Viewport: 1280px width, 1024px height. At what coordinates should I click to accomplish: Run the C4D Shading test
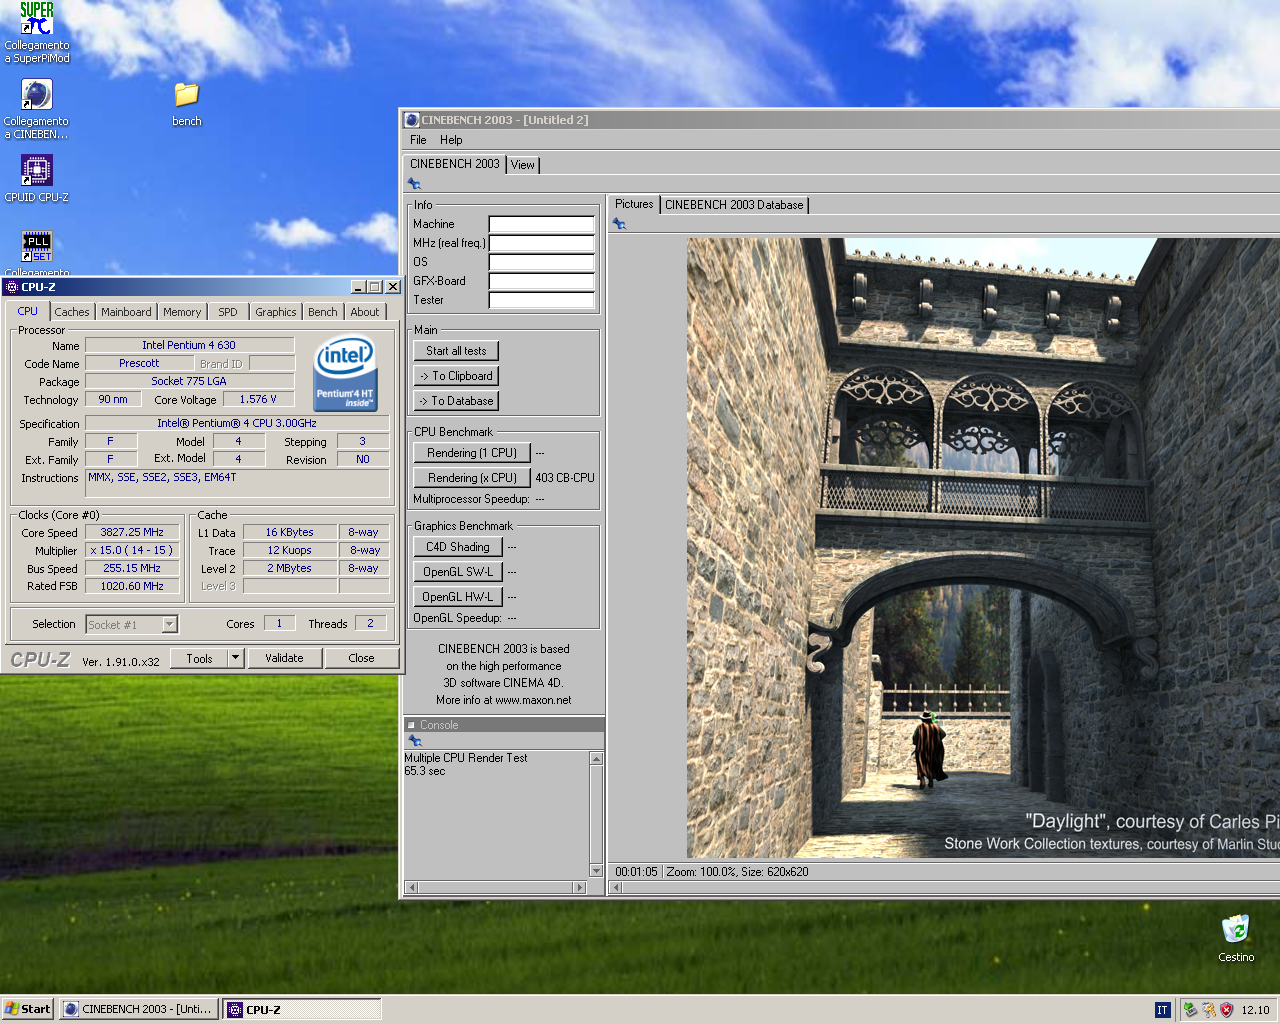click(458, 547)
